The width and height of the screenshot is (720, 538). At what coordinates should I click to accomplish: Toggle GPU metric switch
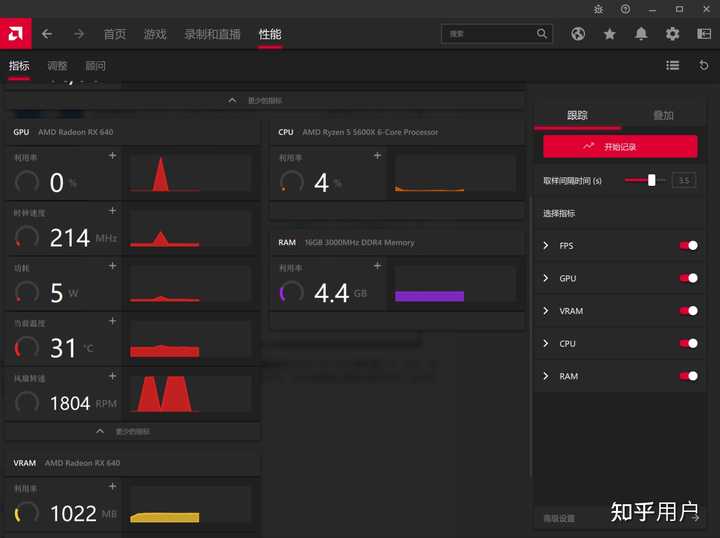(x=688, y=278)
